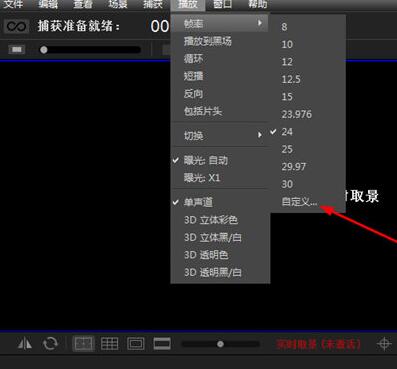
Task: Close the open 播放 menu
Action: point(188,4)
